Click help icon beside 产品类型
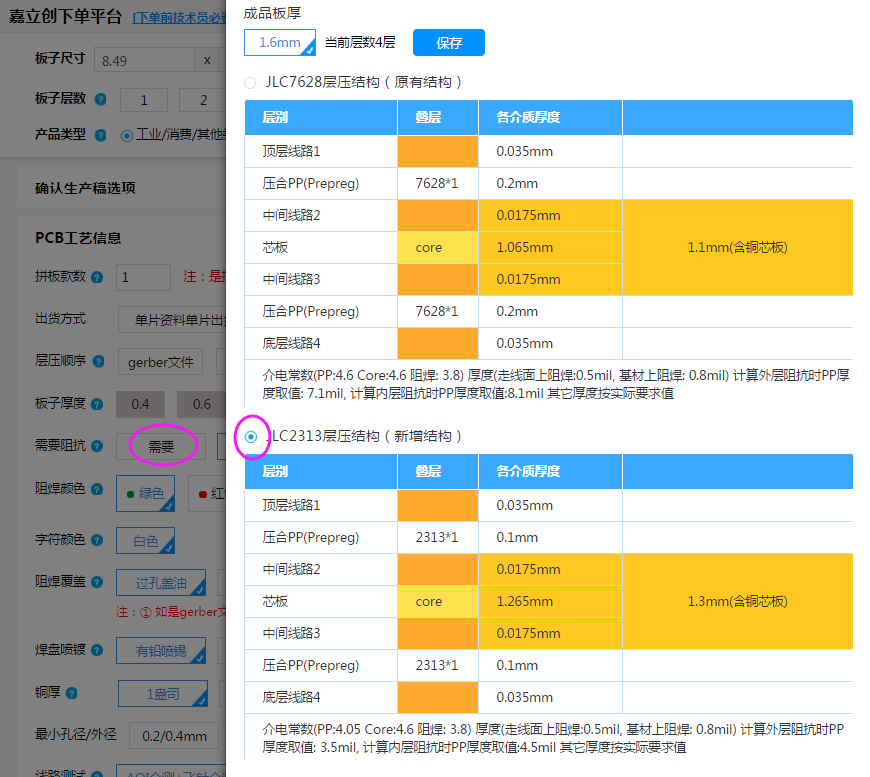Image resolution: width=870 pixels, height=777 pixels. [x=100, y=135]
